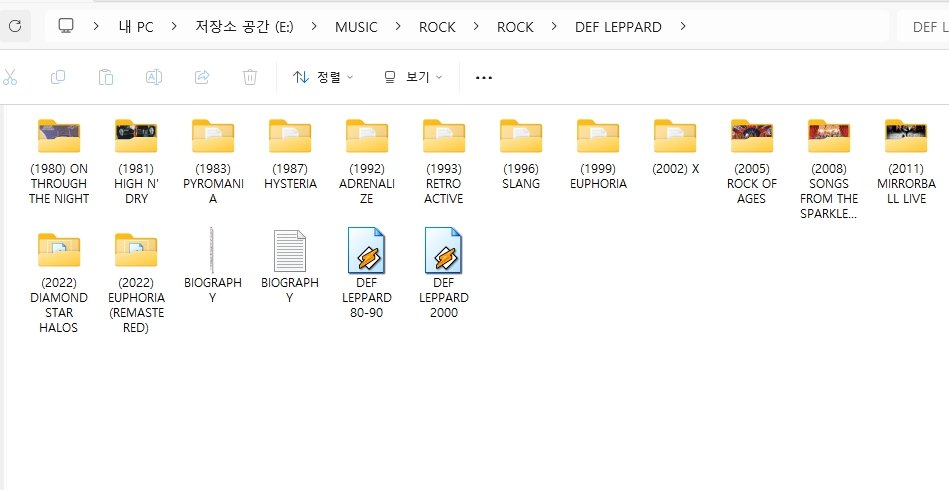Expand chevron after PC monitor icon
This screenshot has height=490, width=949.
point(96,27)
